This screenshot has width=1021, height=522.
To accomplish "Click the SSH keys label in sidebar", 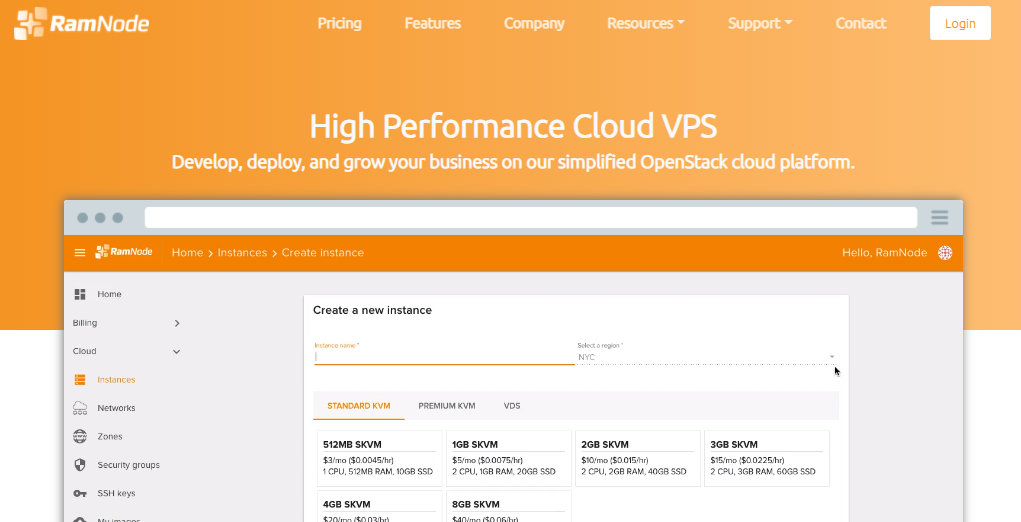I will pos(117,493).
